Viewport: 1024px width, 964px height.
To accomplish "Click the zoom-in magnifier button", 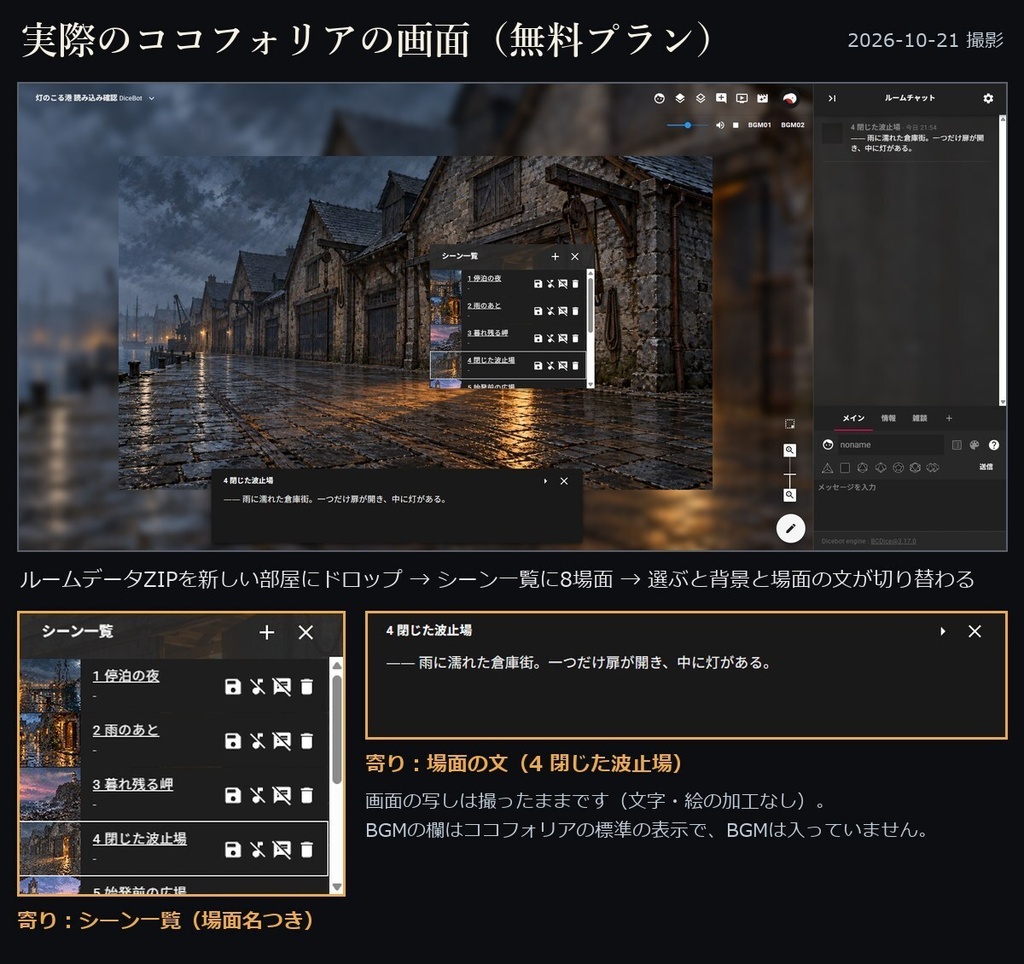I will click(x=790, y=450).
